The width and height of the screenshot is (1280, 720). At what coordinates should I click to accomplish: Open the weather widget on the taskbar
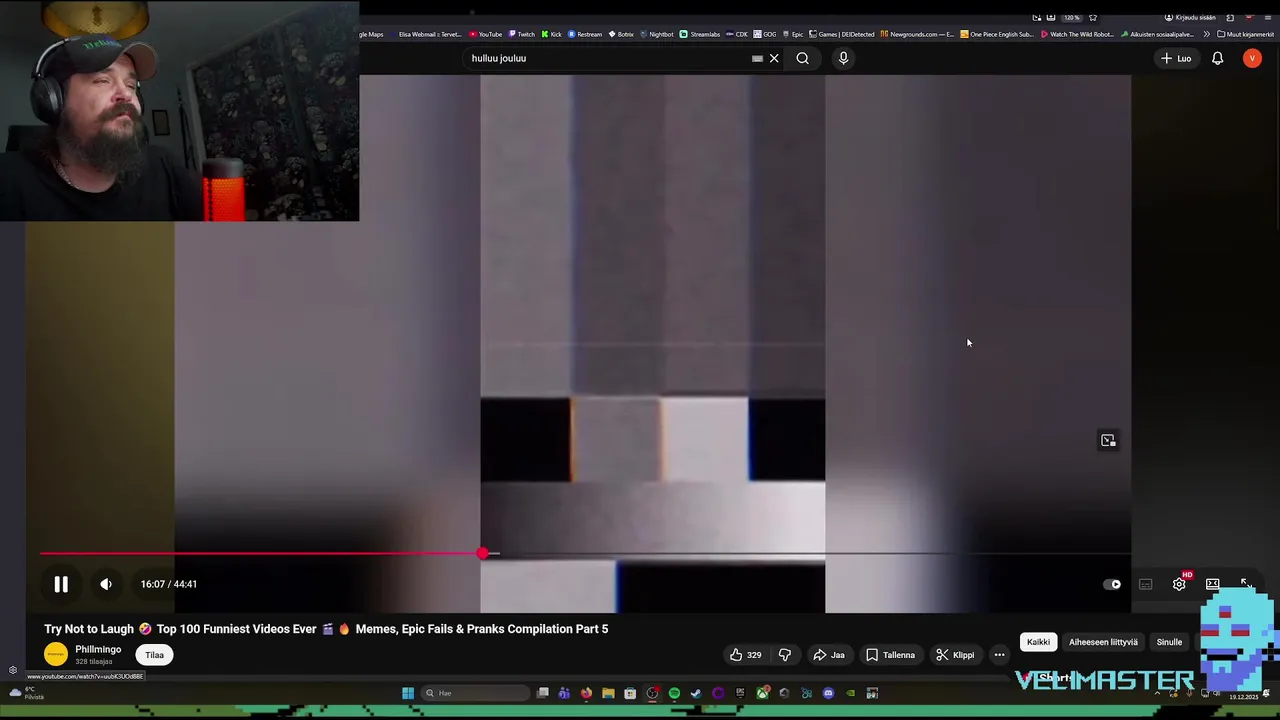(26, 694)
